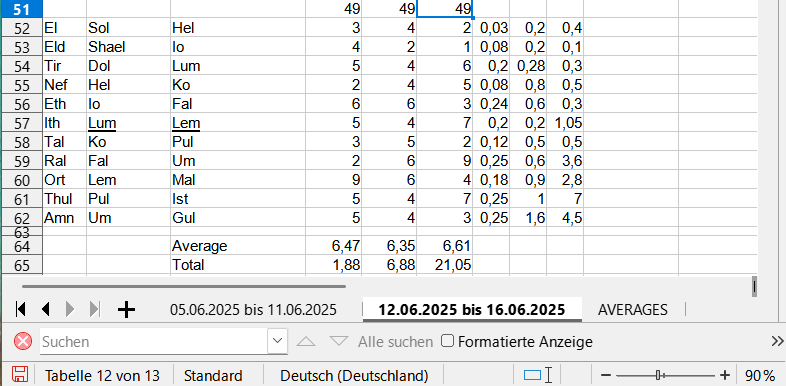
Task: Select the cell containing Gul
Action: pyautogui.click(x=238, y=219)
